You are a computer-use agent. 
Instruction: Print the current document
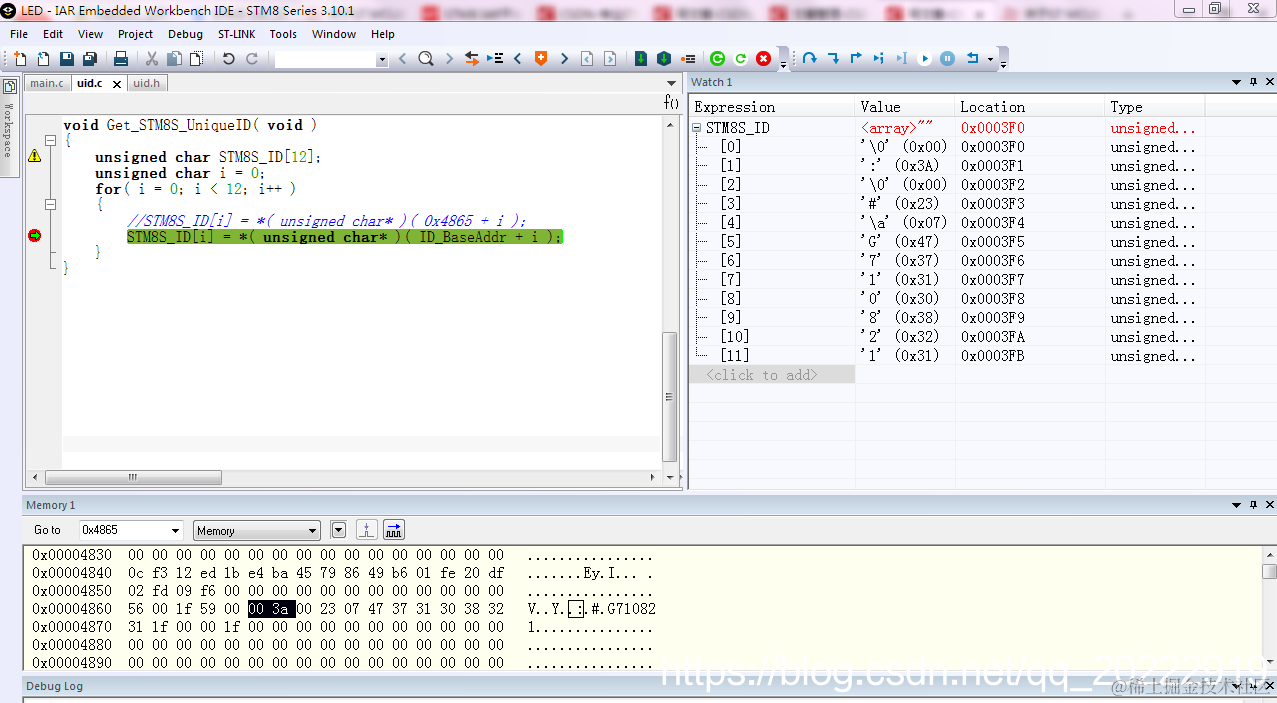(x=121, y=59)
